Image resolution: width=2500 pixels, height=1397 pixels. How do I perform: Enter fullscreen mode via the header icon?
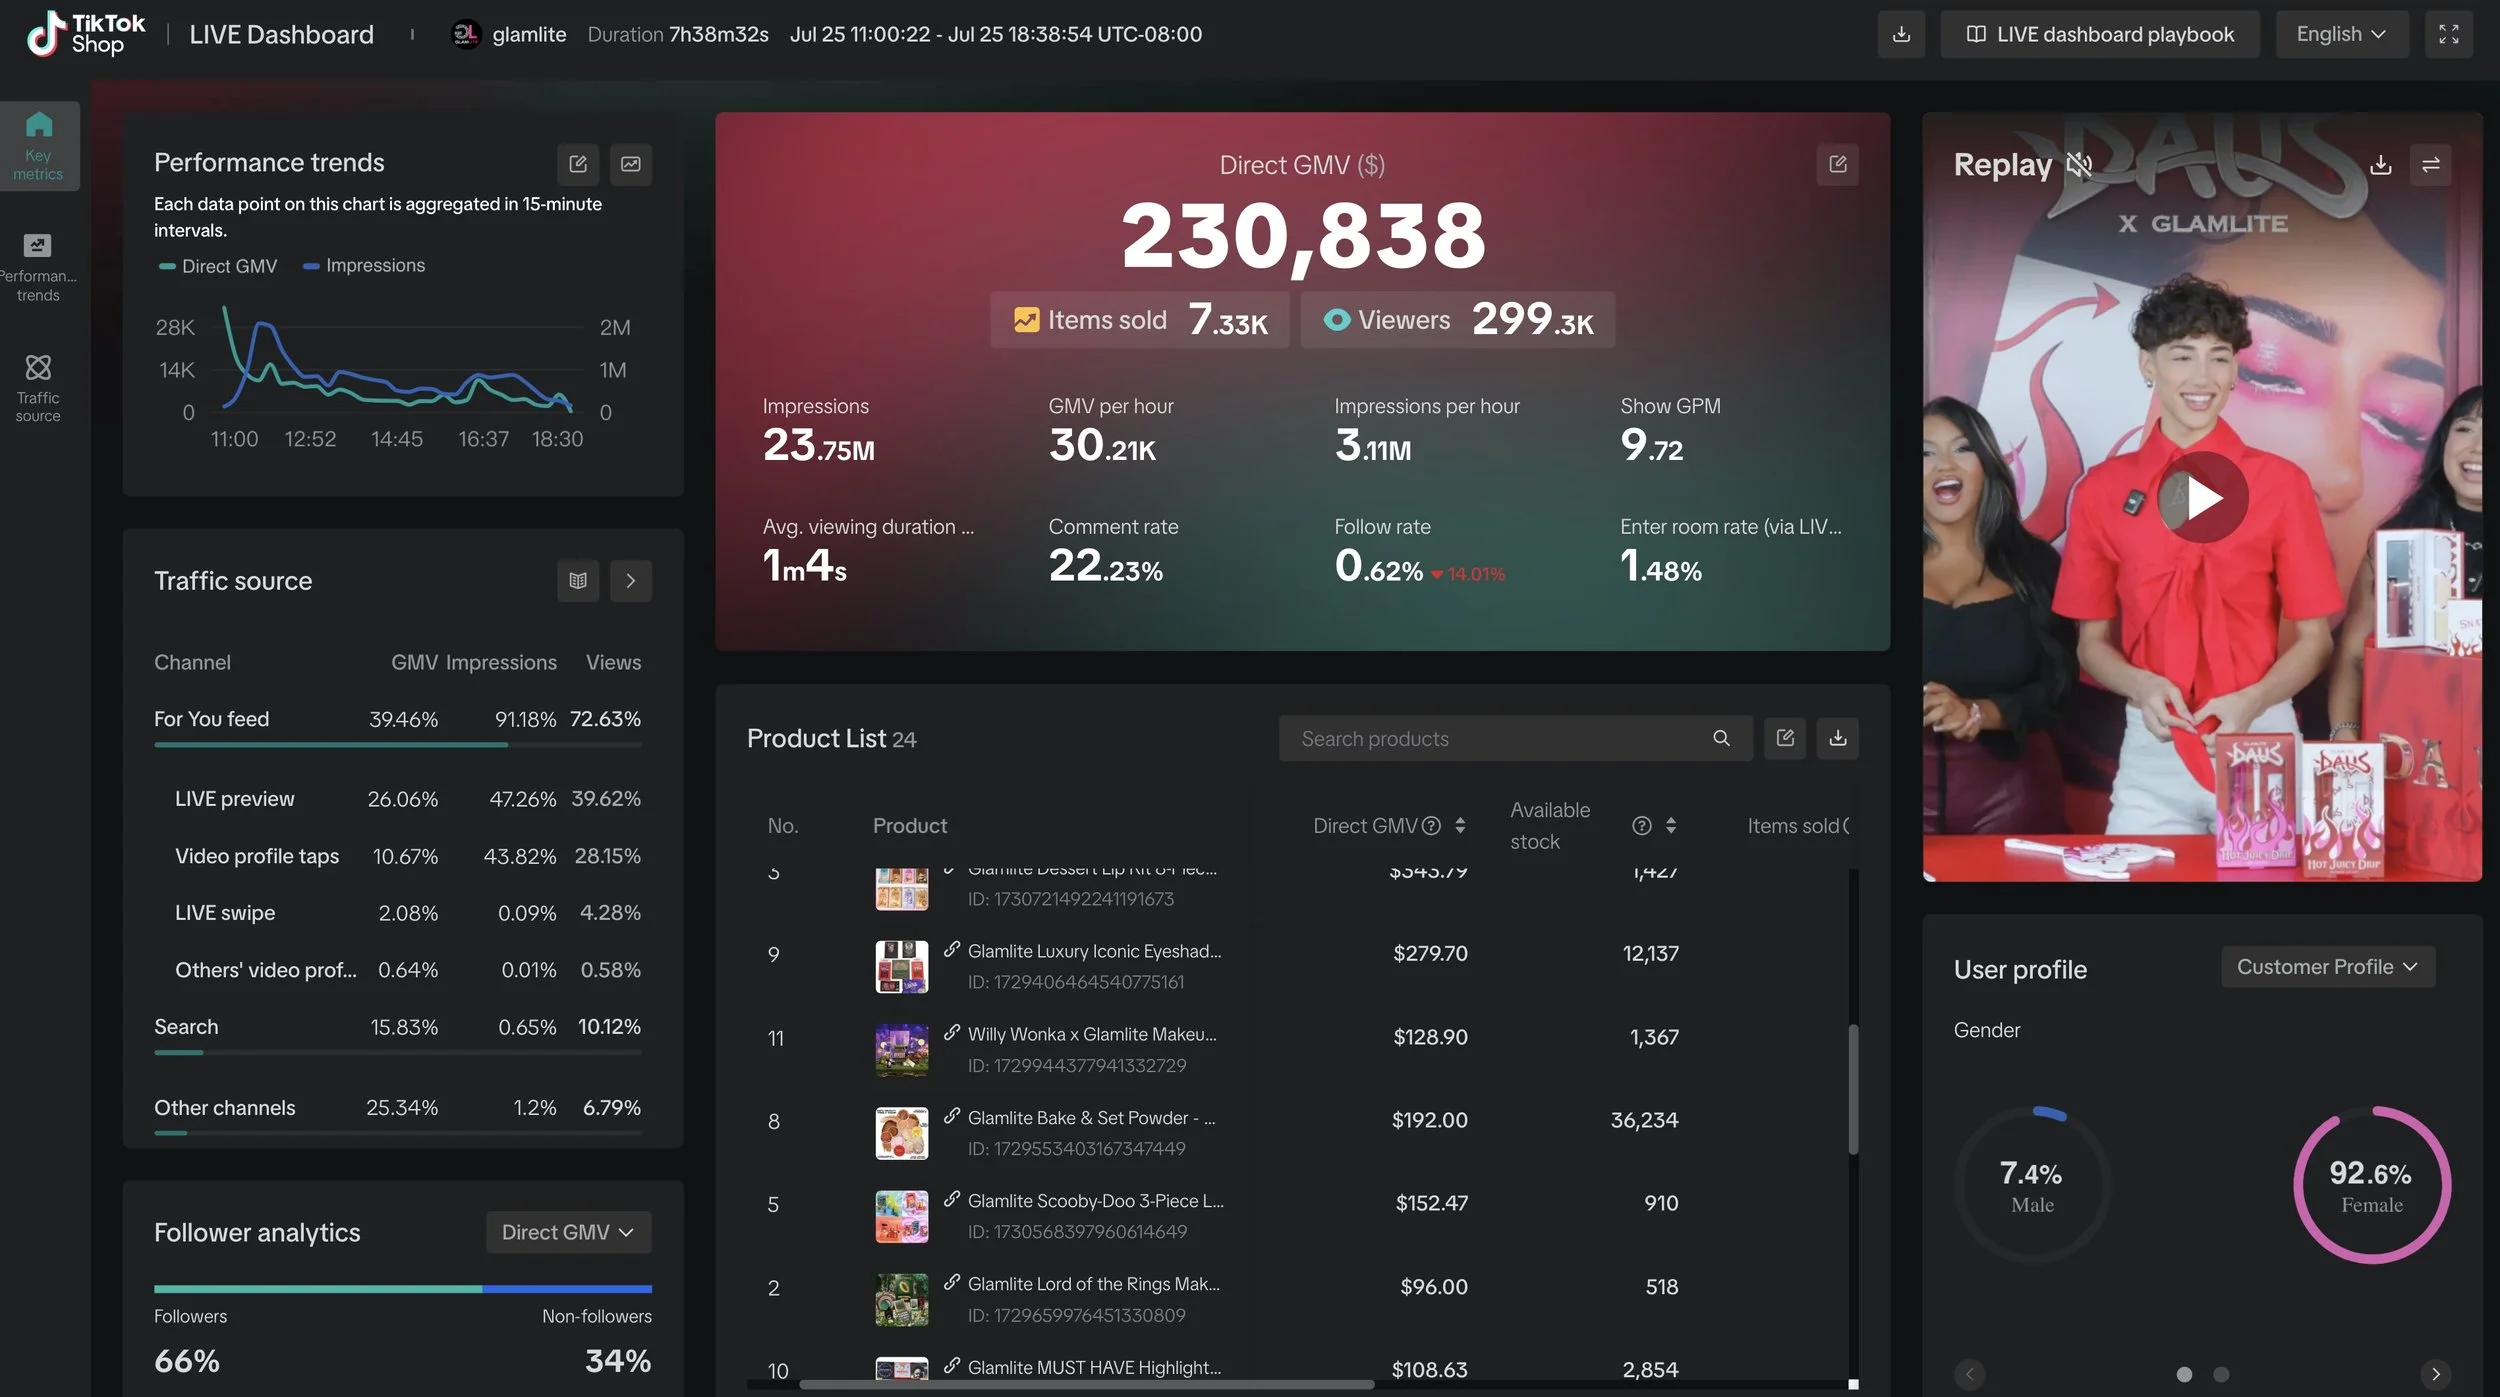tap(2448, 34)
